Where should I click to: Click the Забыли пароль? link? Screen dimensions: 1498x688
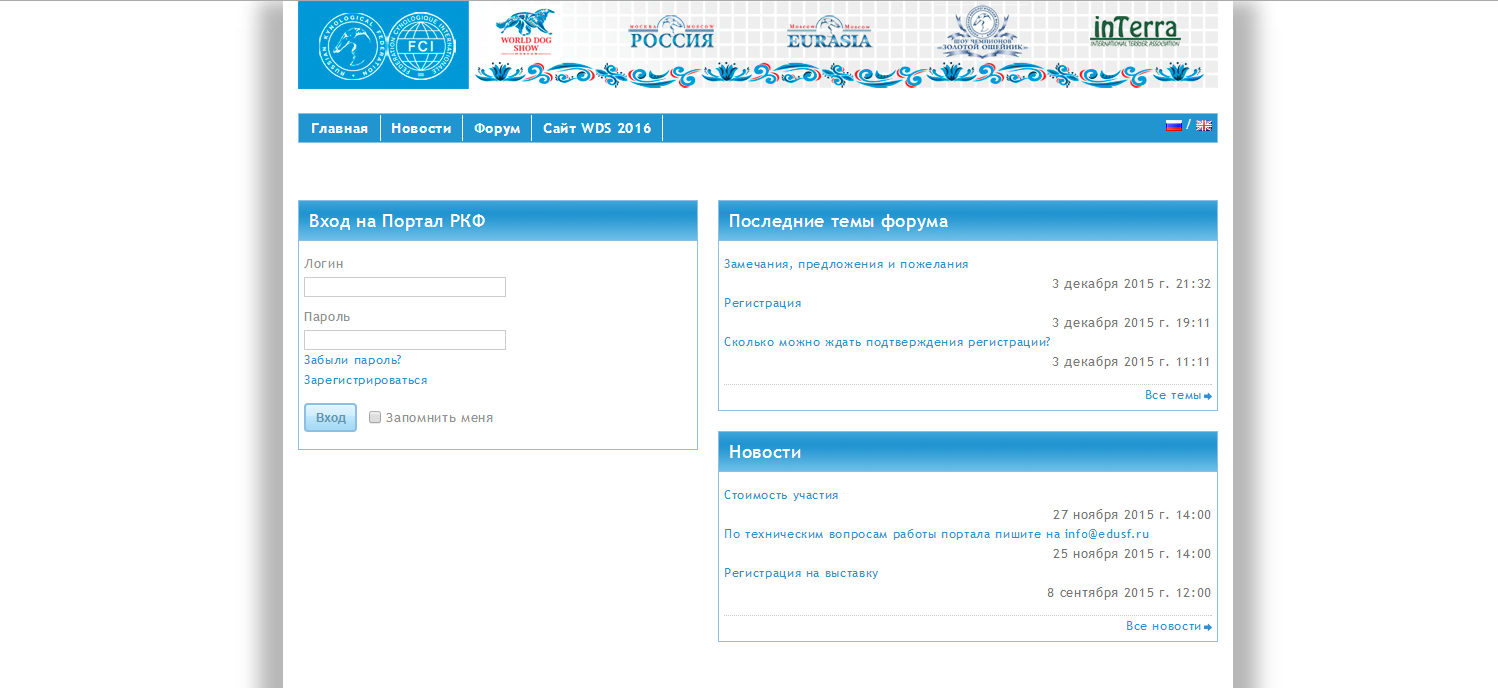pyautogui.click(x=352, y=360)
